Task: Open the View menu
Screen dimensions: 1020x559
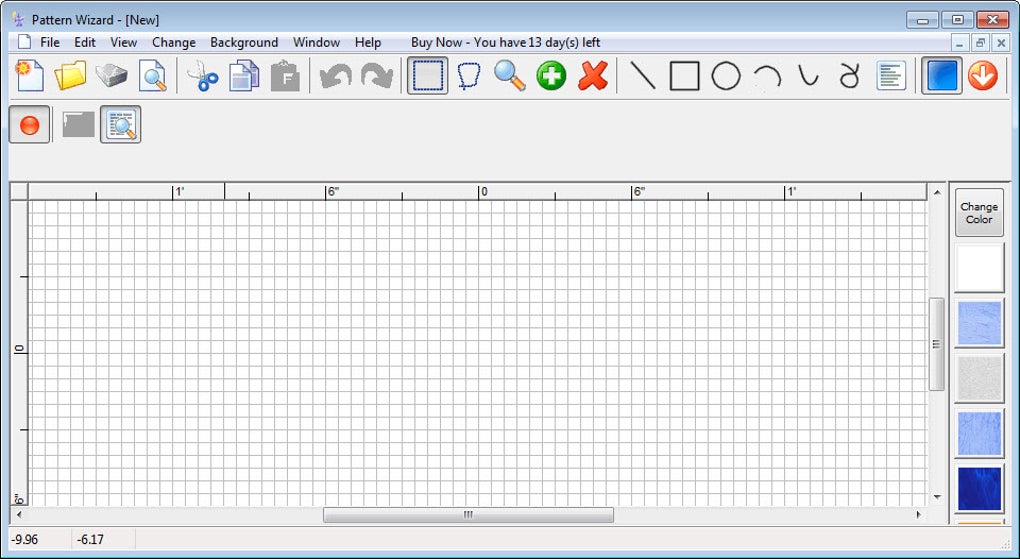Action: [124, 42]
